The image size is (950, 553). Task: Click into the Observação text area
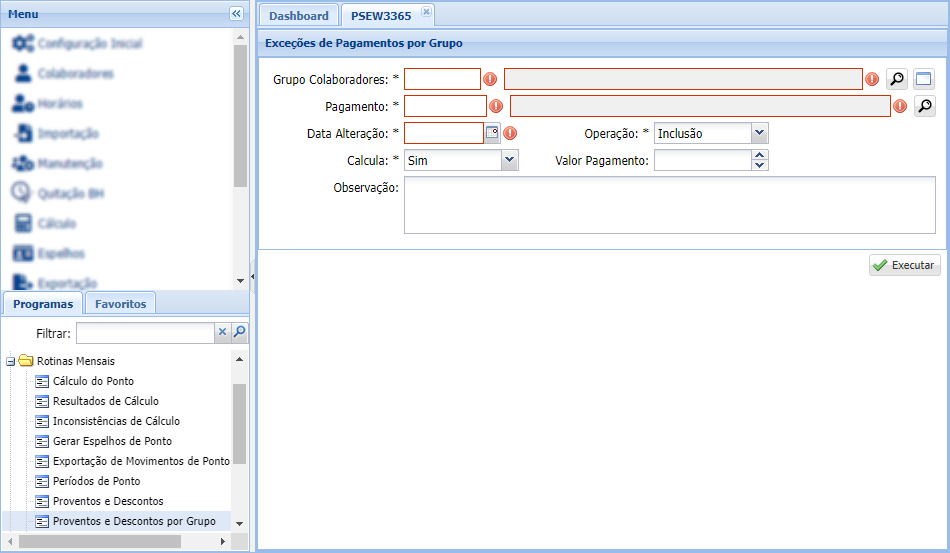(x=669, y=206)
